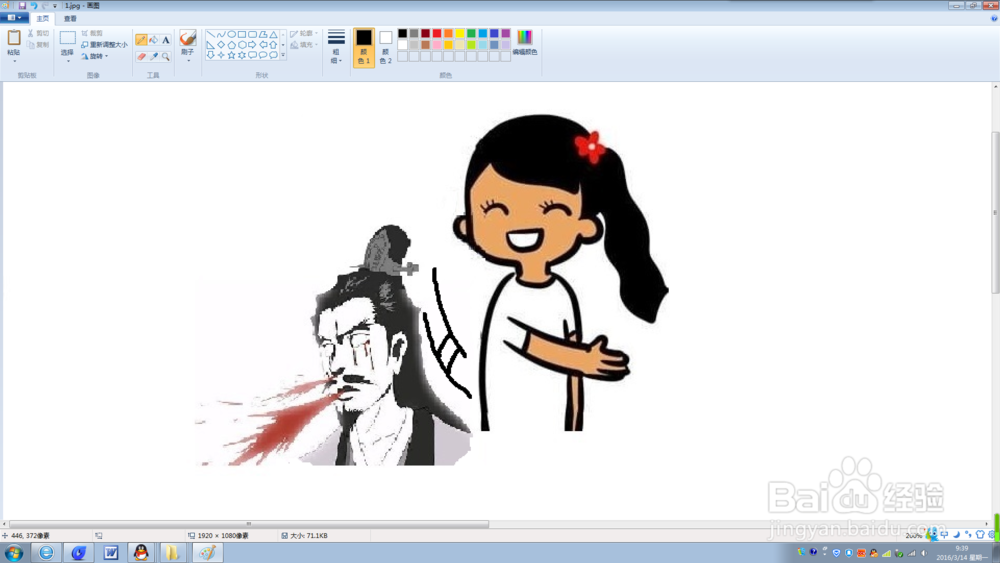The image size is (1000, 563).
Task: Pick the yellow color swatch
Action: (x=460, y=33)
